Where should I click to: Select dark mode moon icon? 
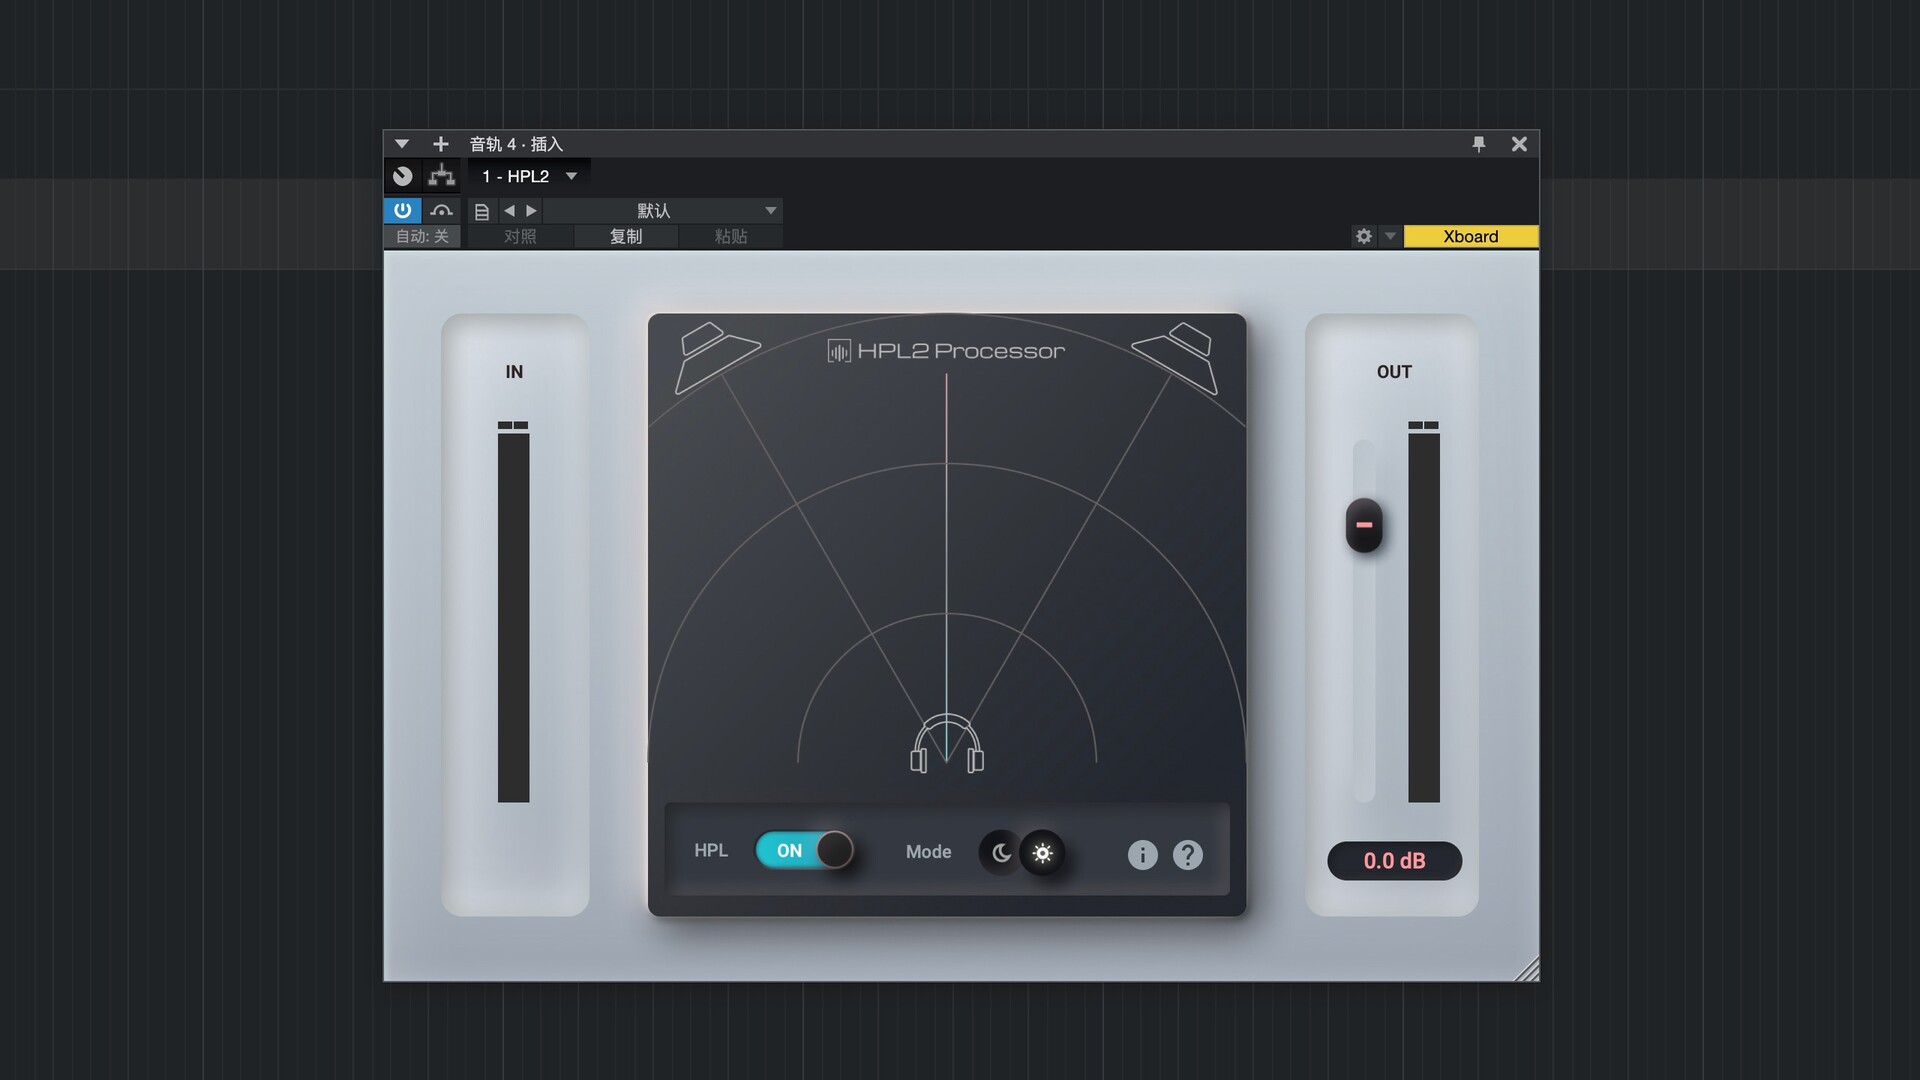[x=1001, y=853]
